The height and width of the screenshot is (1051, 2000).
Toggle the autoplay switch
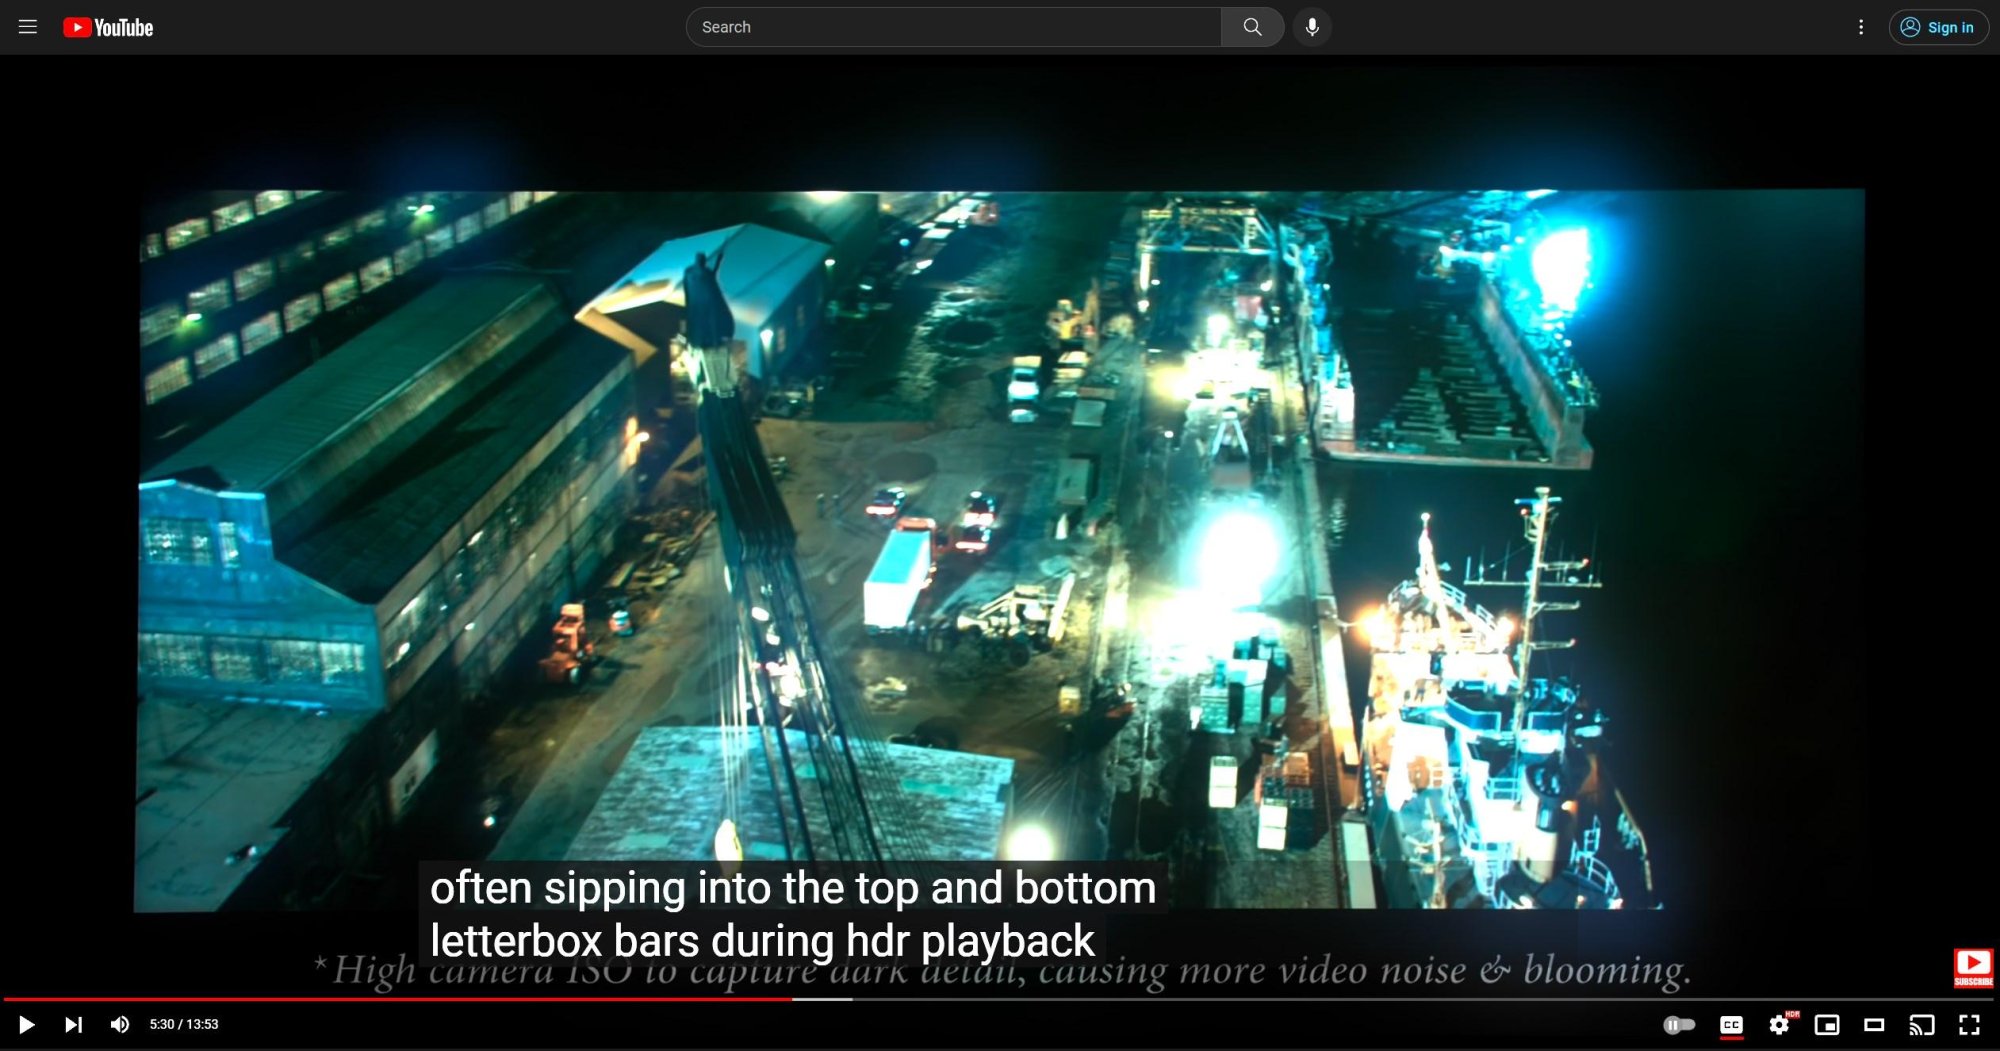pyautogui.click(x=1679, y=1024)
